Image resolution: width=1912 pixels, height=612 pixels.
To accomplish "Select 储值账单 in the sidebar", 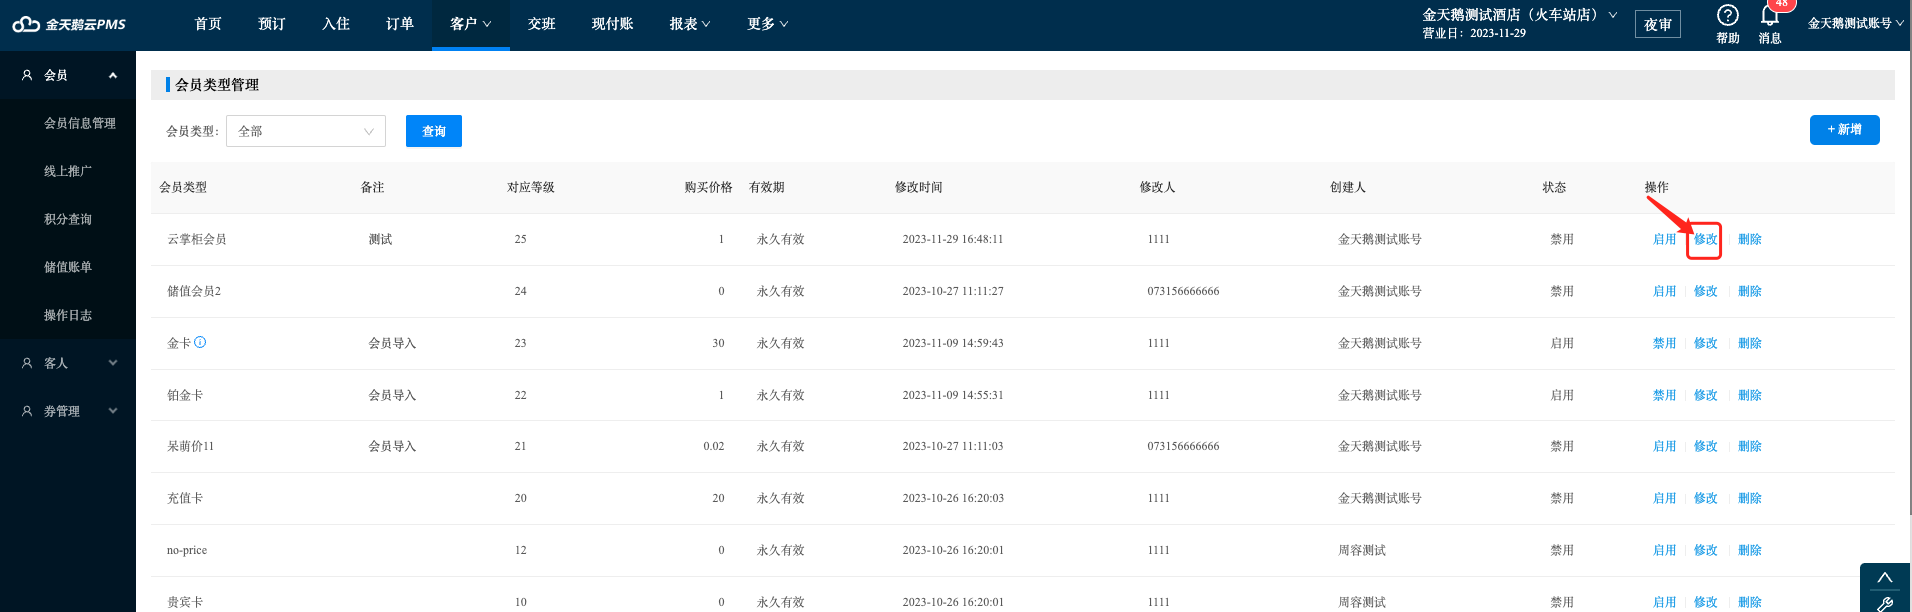I will (x=68, y=267).
